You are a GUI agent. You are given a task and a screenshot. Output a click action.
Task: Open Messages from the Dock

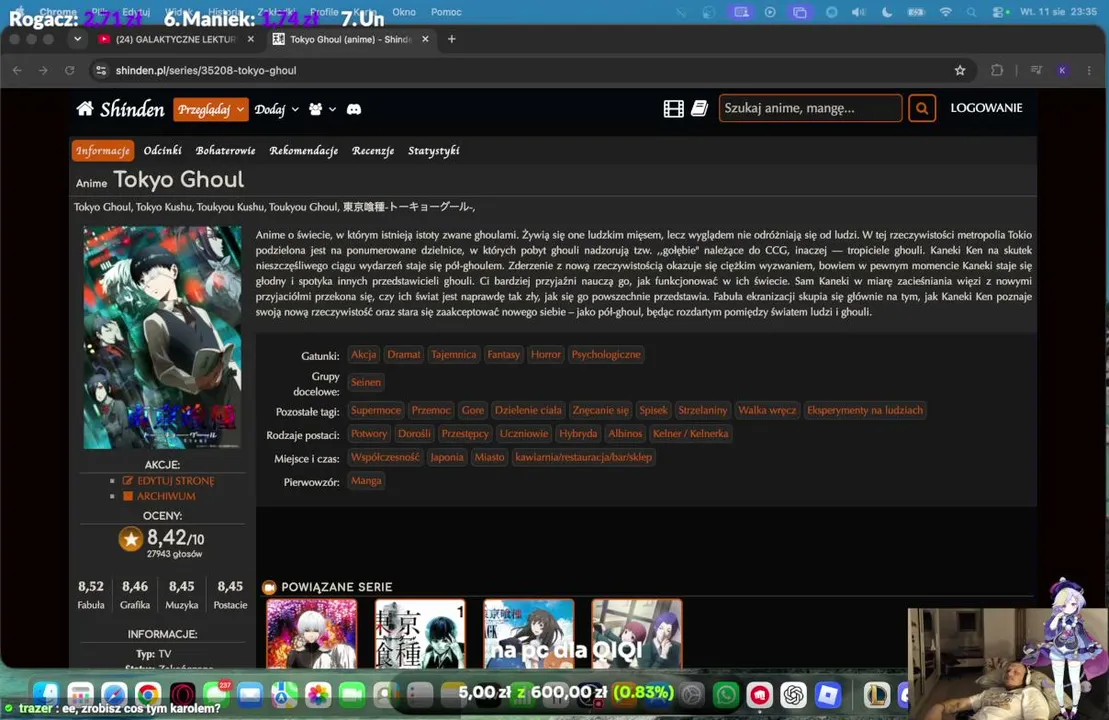[216, 695]
